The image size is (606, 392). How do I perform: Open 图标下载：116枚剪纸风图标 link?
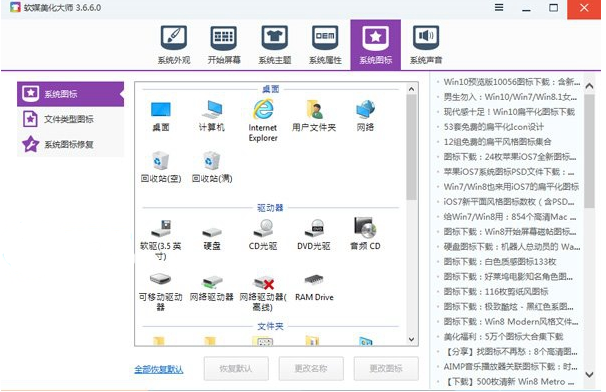point(496,291)
